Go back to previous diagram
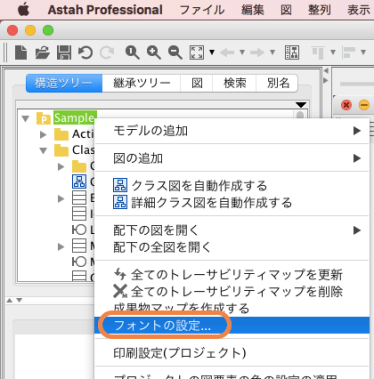 coord(227,52)
